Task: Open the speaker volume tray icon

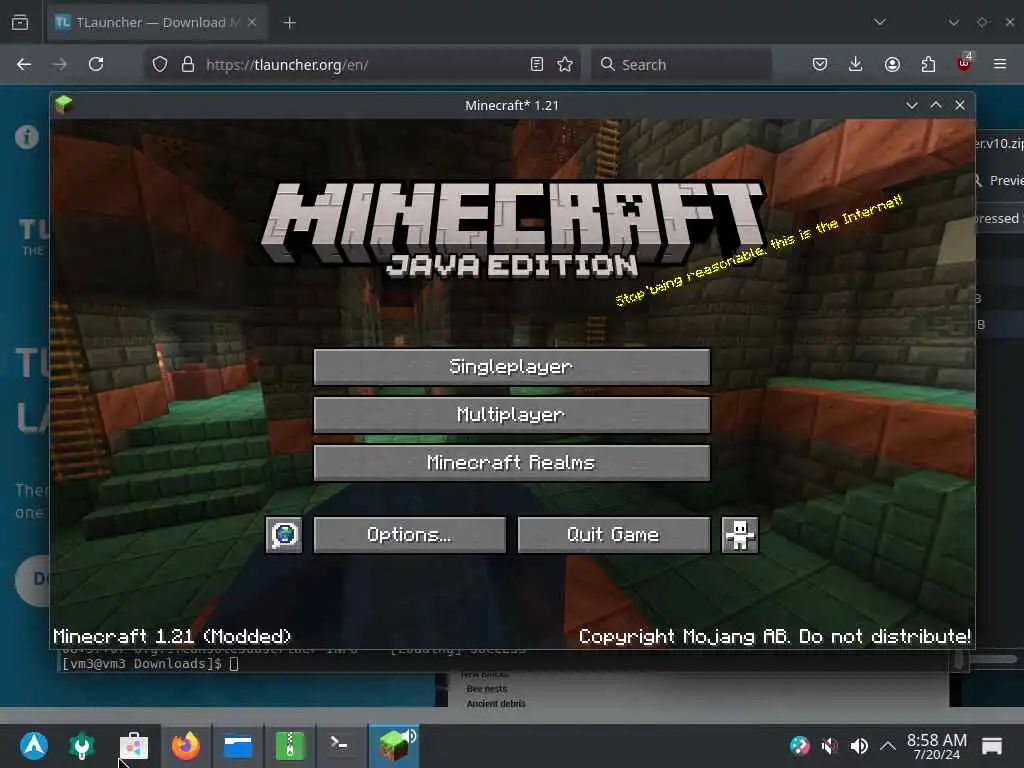Action: [x=859, y=745]
